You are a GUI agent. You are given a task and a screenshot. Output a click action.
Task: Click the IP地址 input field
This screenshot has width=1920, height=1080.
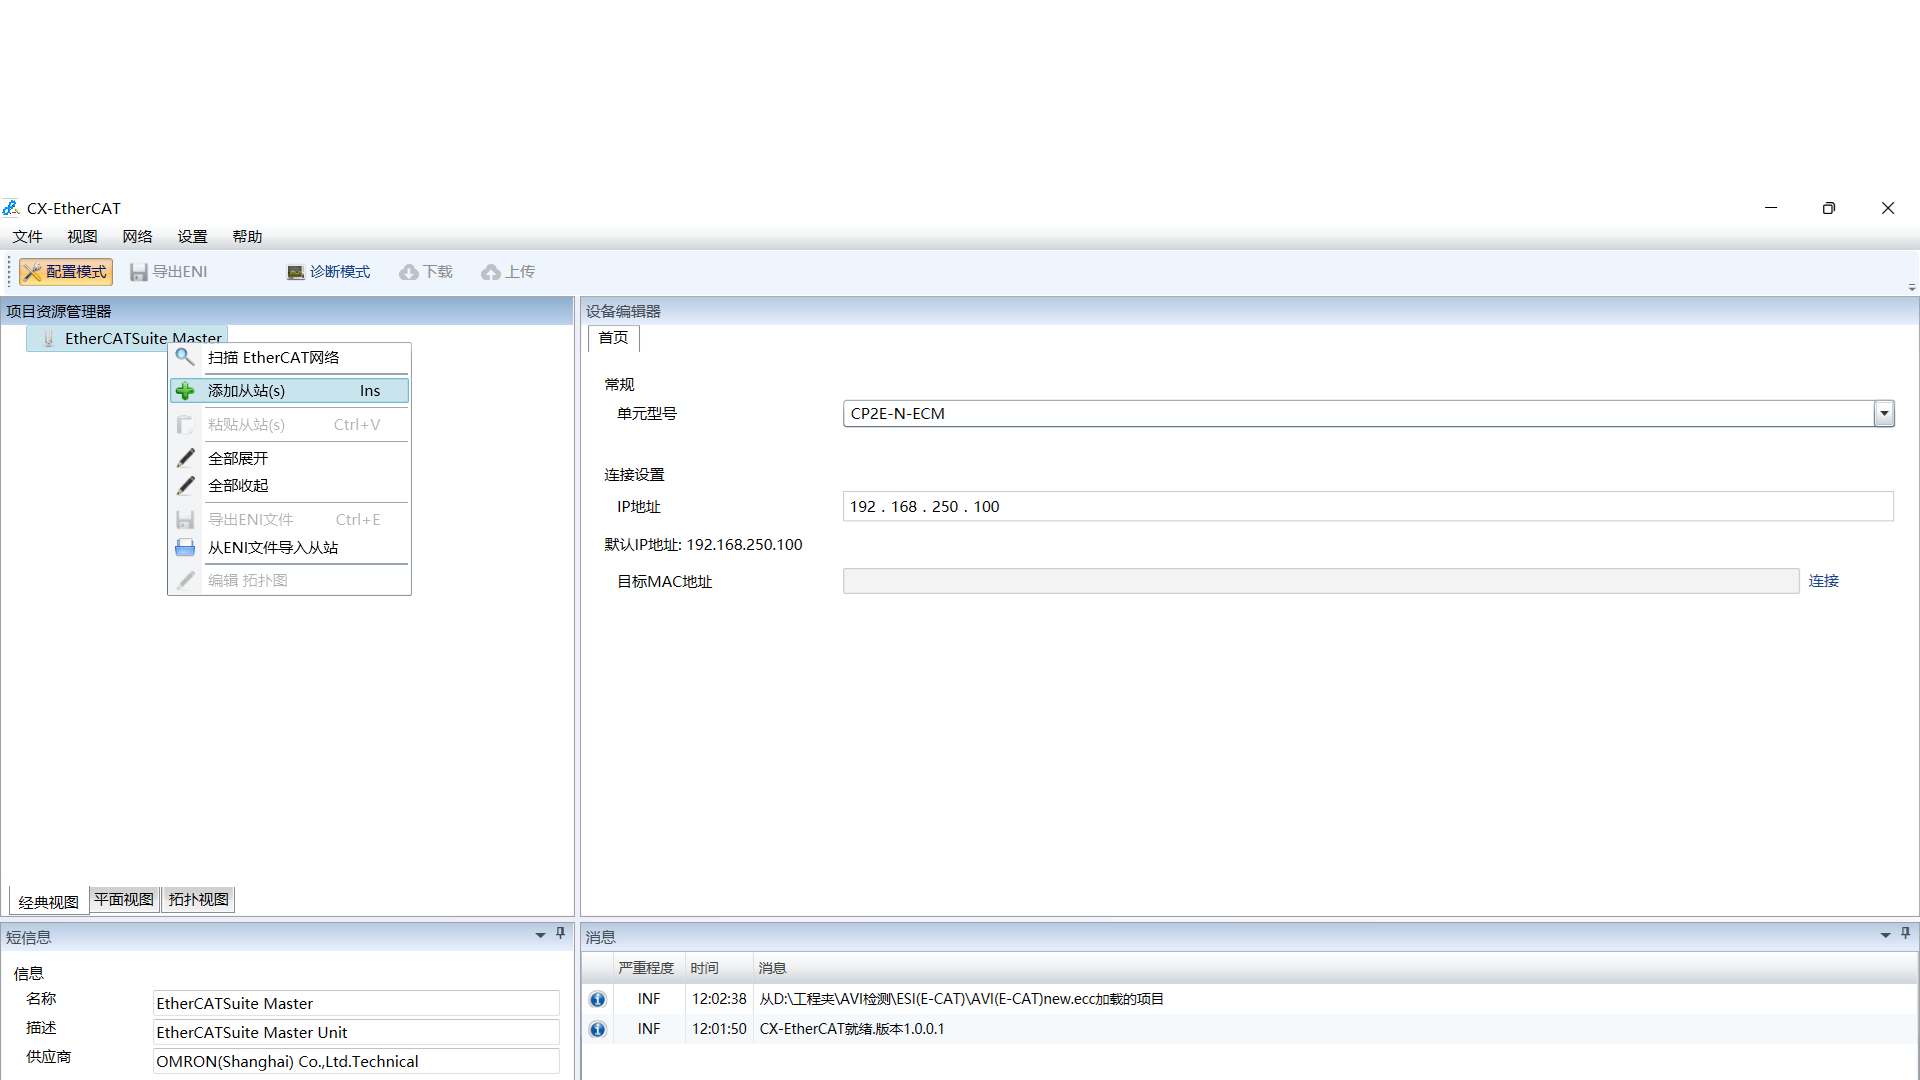coord(1366,507)
